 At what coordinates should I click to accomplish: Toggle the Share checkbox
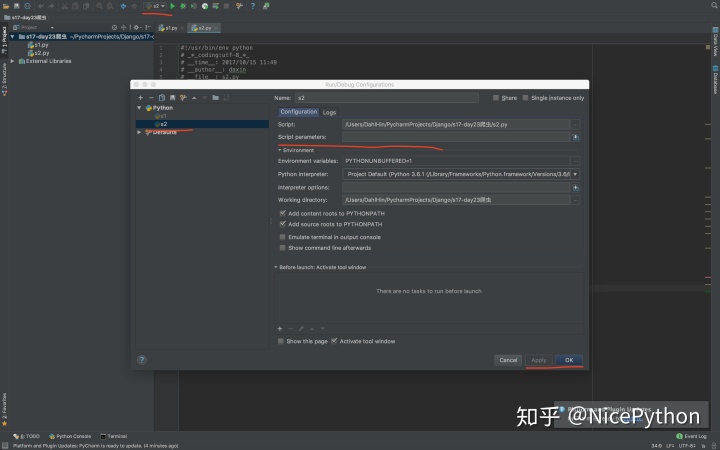click(x=495, y=98)
